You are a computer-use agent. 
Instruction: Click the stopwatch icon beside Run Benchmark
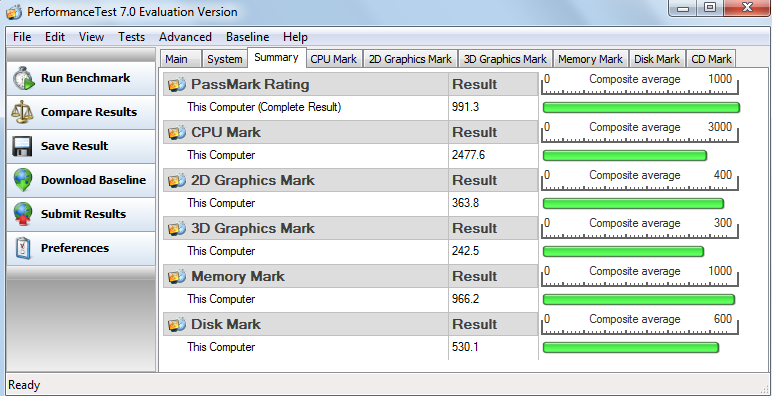point(23,78)
